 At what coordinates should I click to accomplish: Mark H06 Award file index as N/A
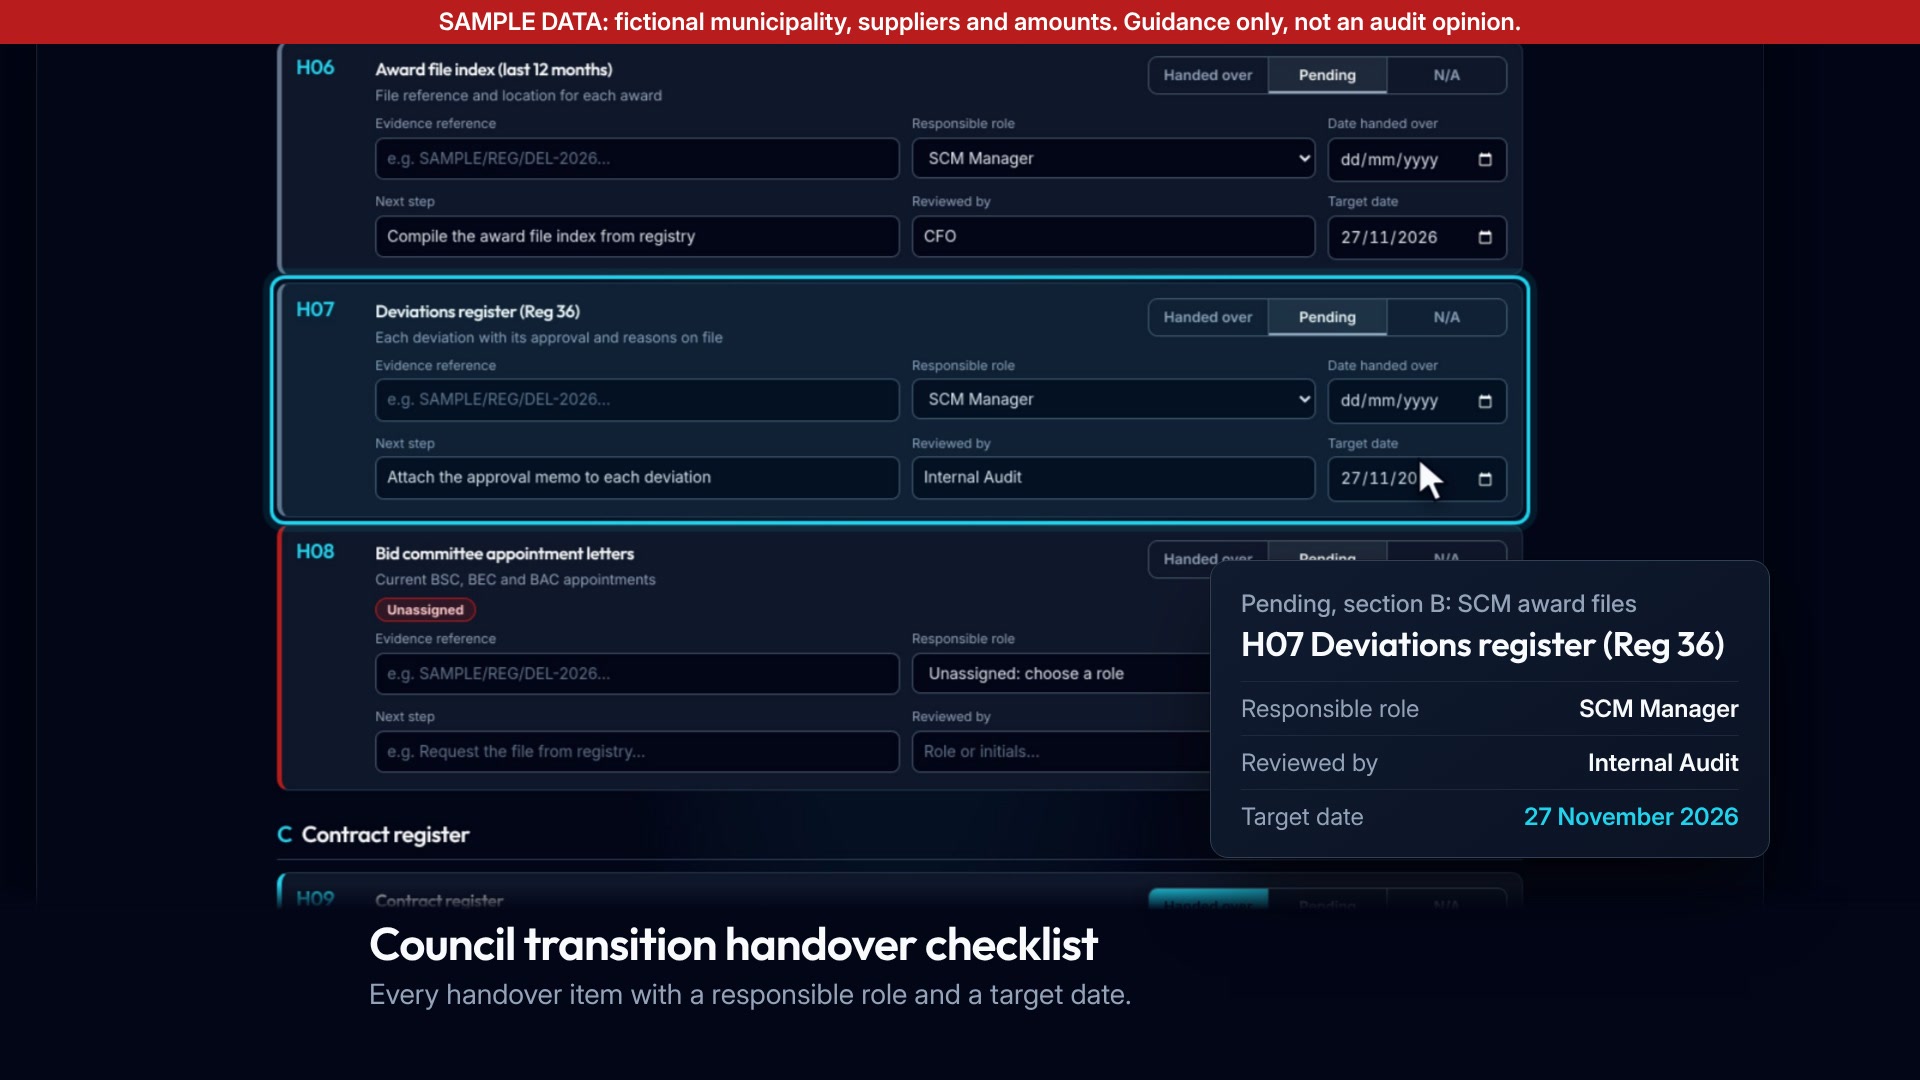[1446, 76]
